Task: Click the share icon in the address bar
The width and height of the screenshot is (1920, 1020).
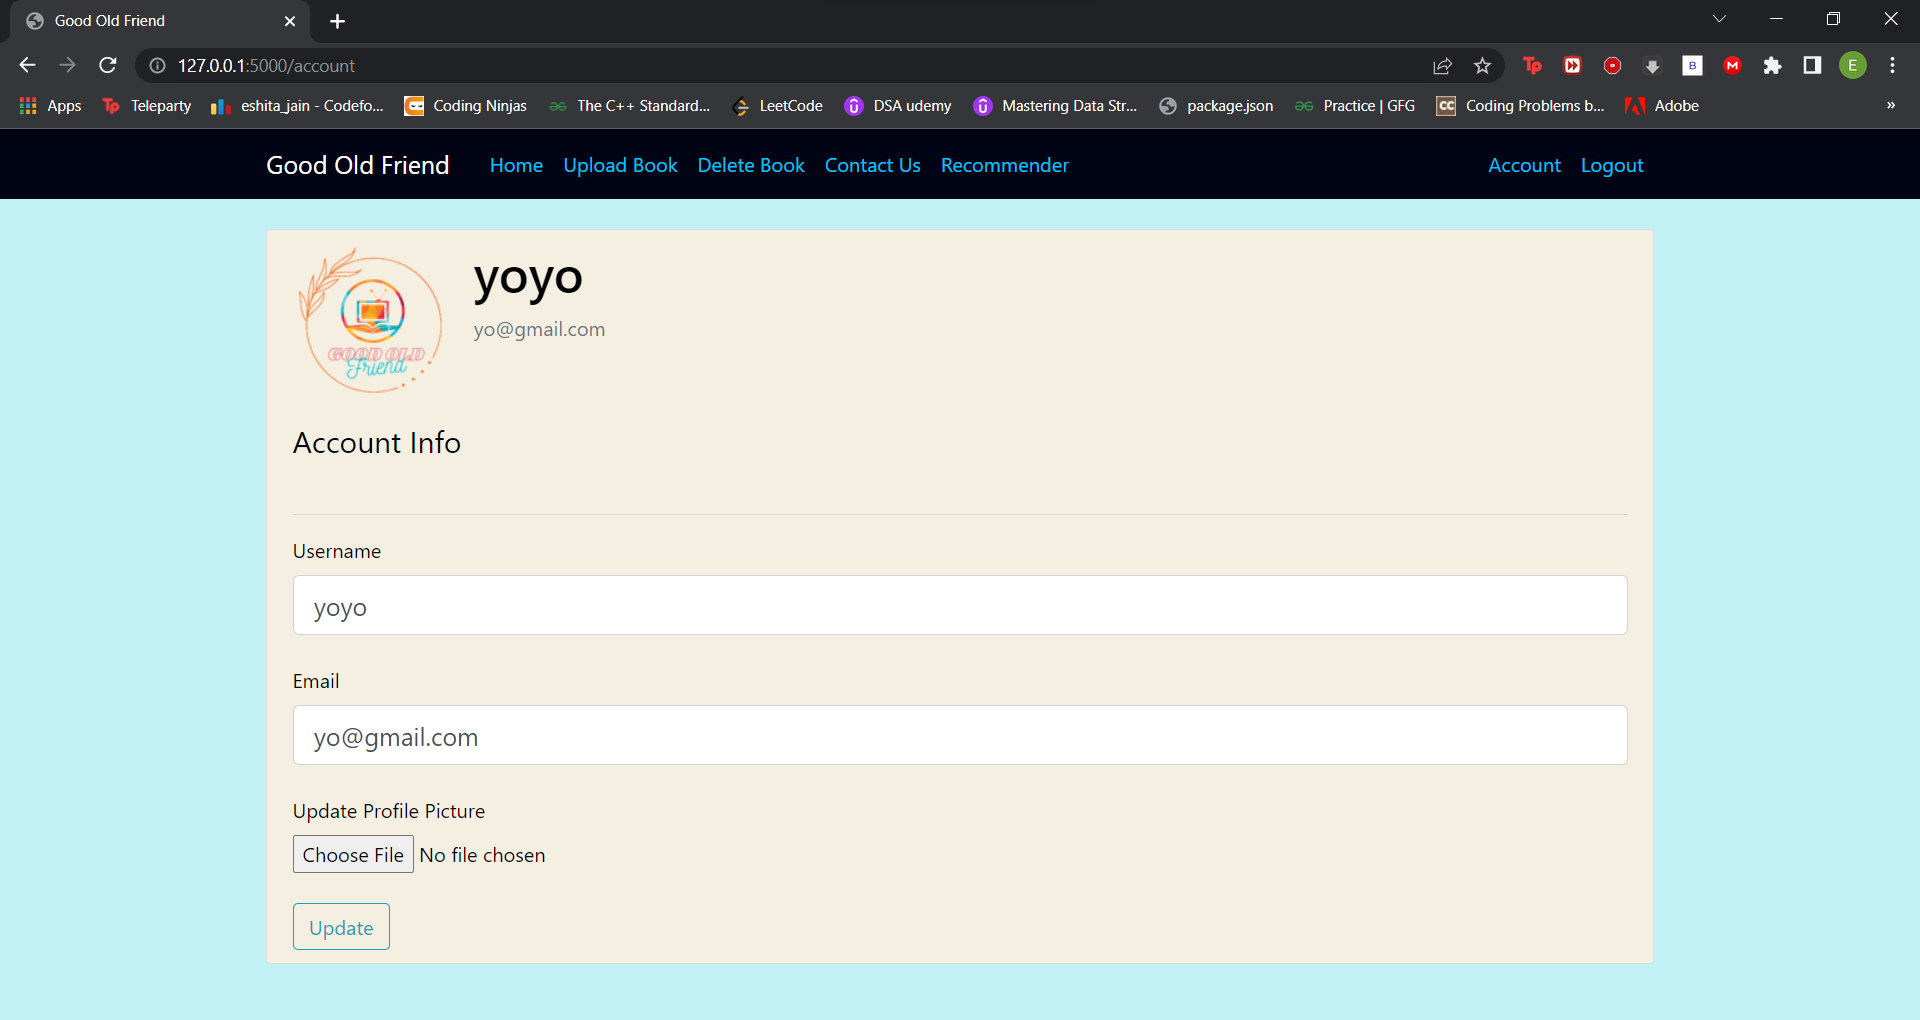Action: pyautogui.click(x=1442, y=66)
